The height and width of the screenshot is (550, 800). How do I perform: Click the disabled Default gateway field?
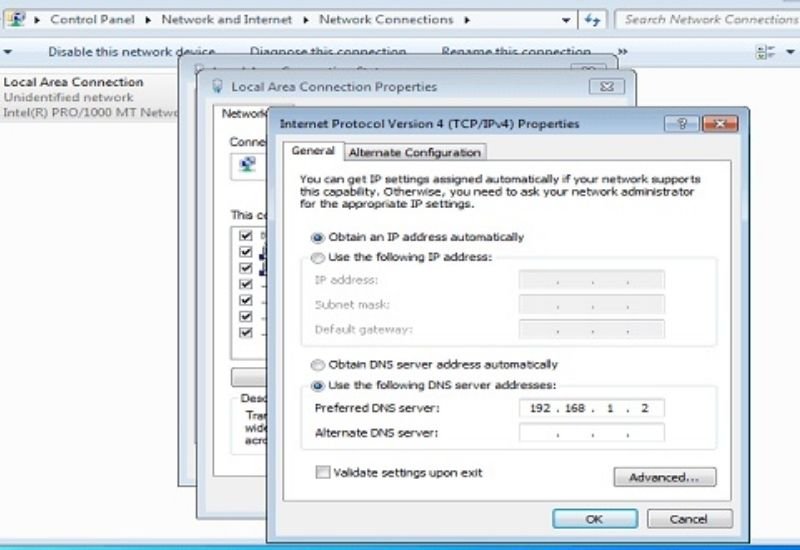coord(592,330)
